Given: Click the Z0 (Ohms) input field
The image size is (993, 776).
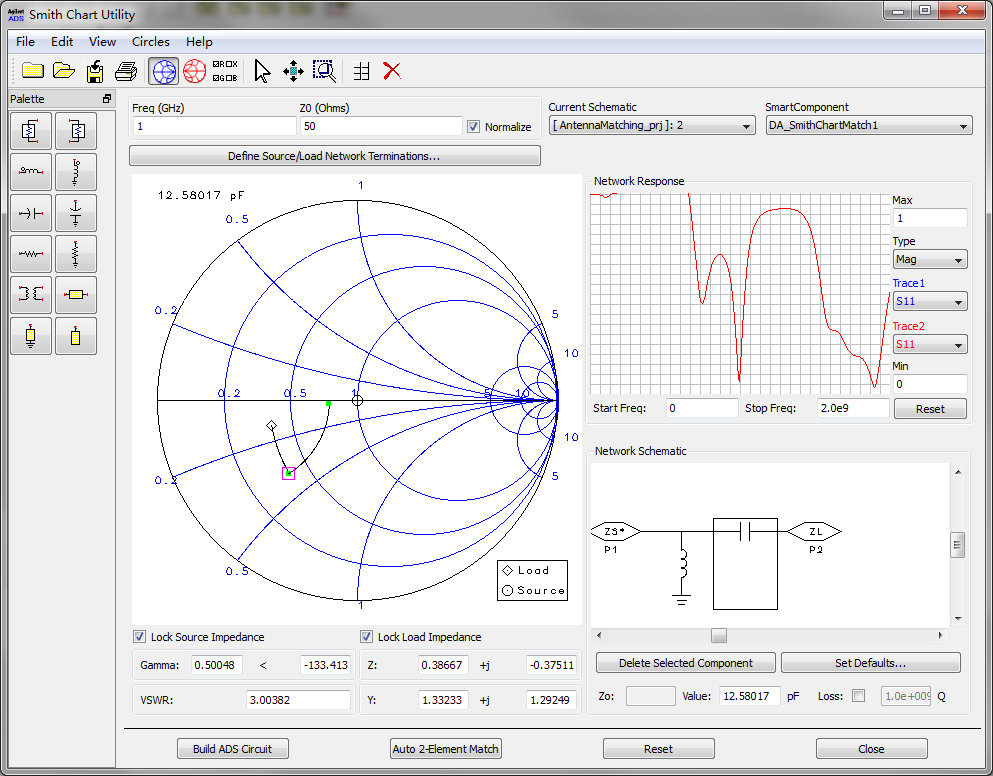Looking at the screenshot, I should pyautogui.click(x=381, y=126).
